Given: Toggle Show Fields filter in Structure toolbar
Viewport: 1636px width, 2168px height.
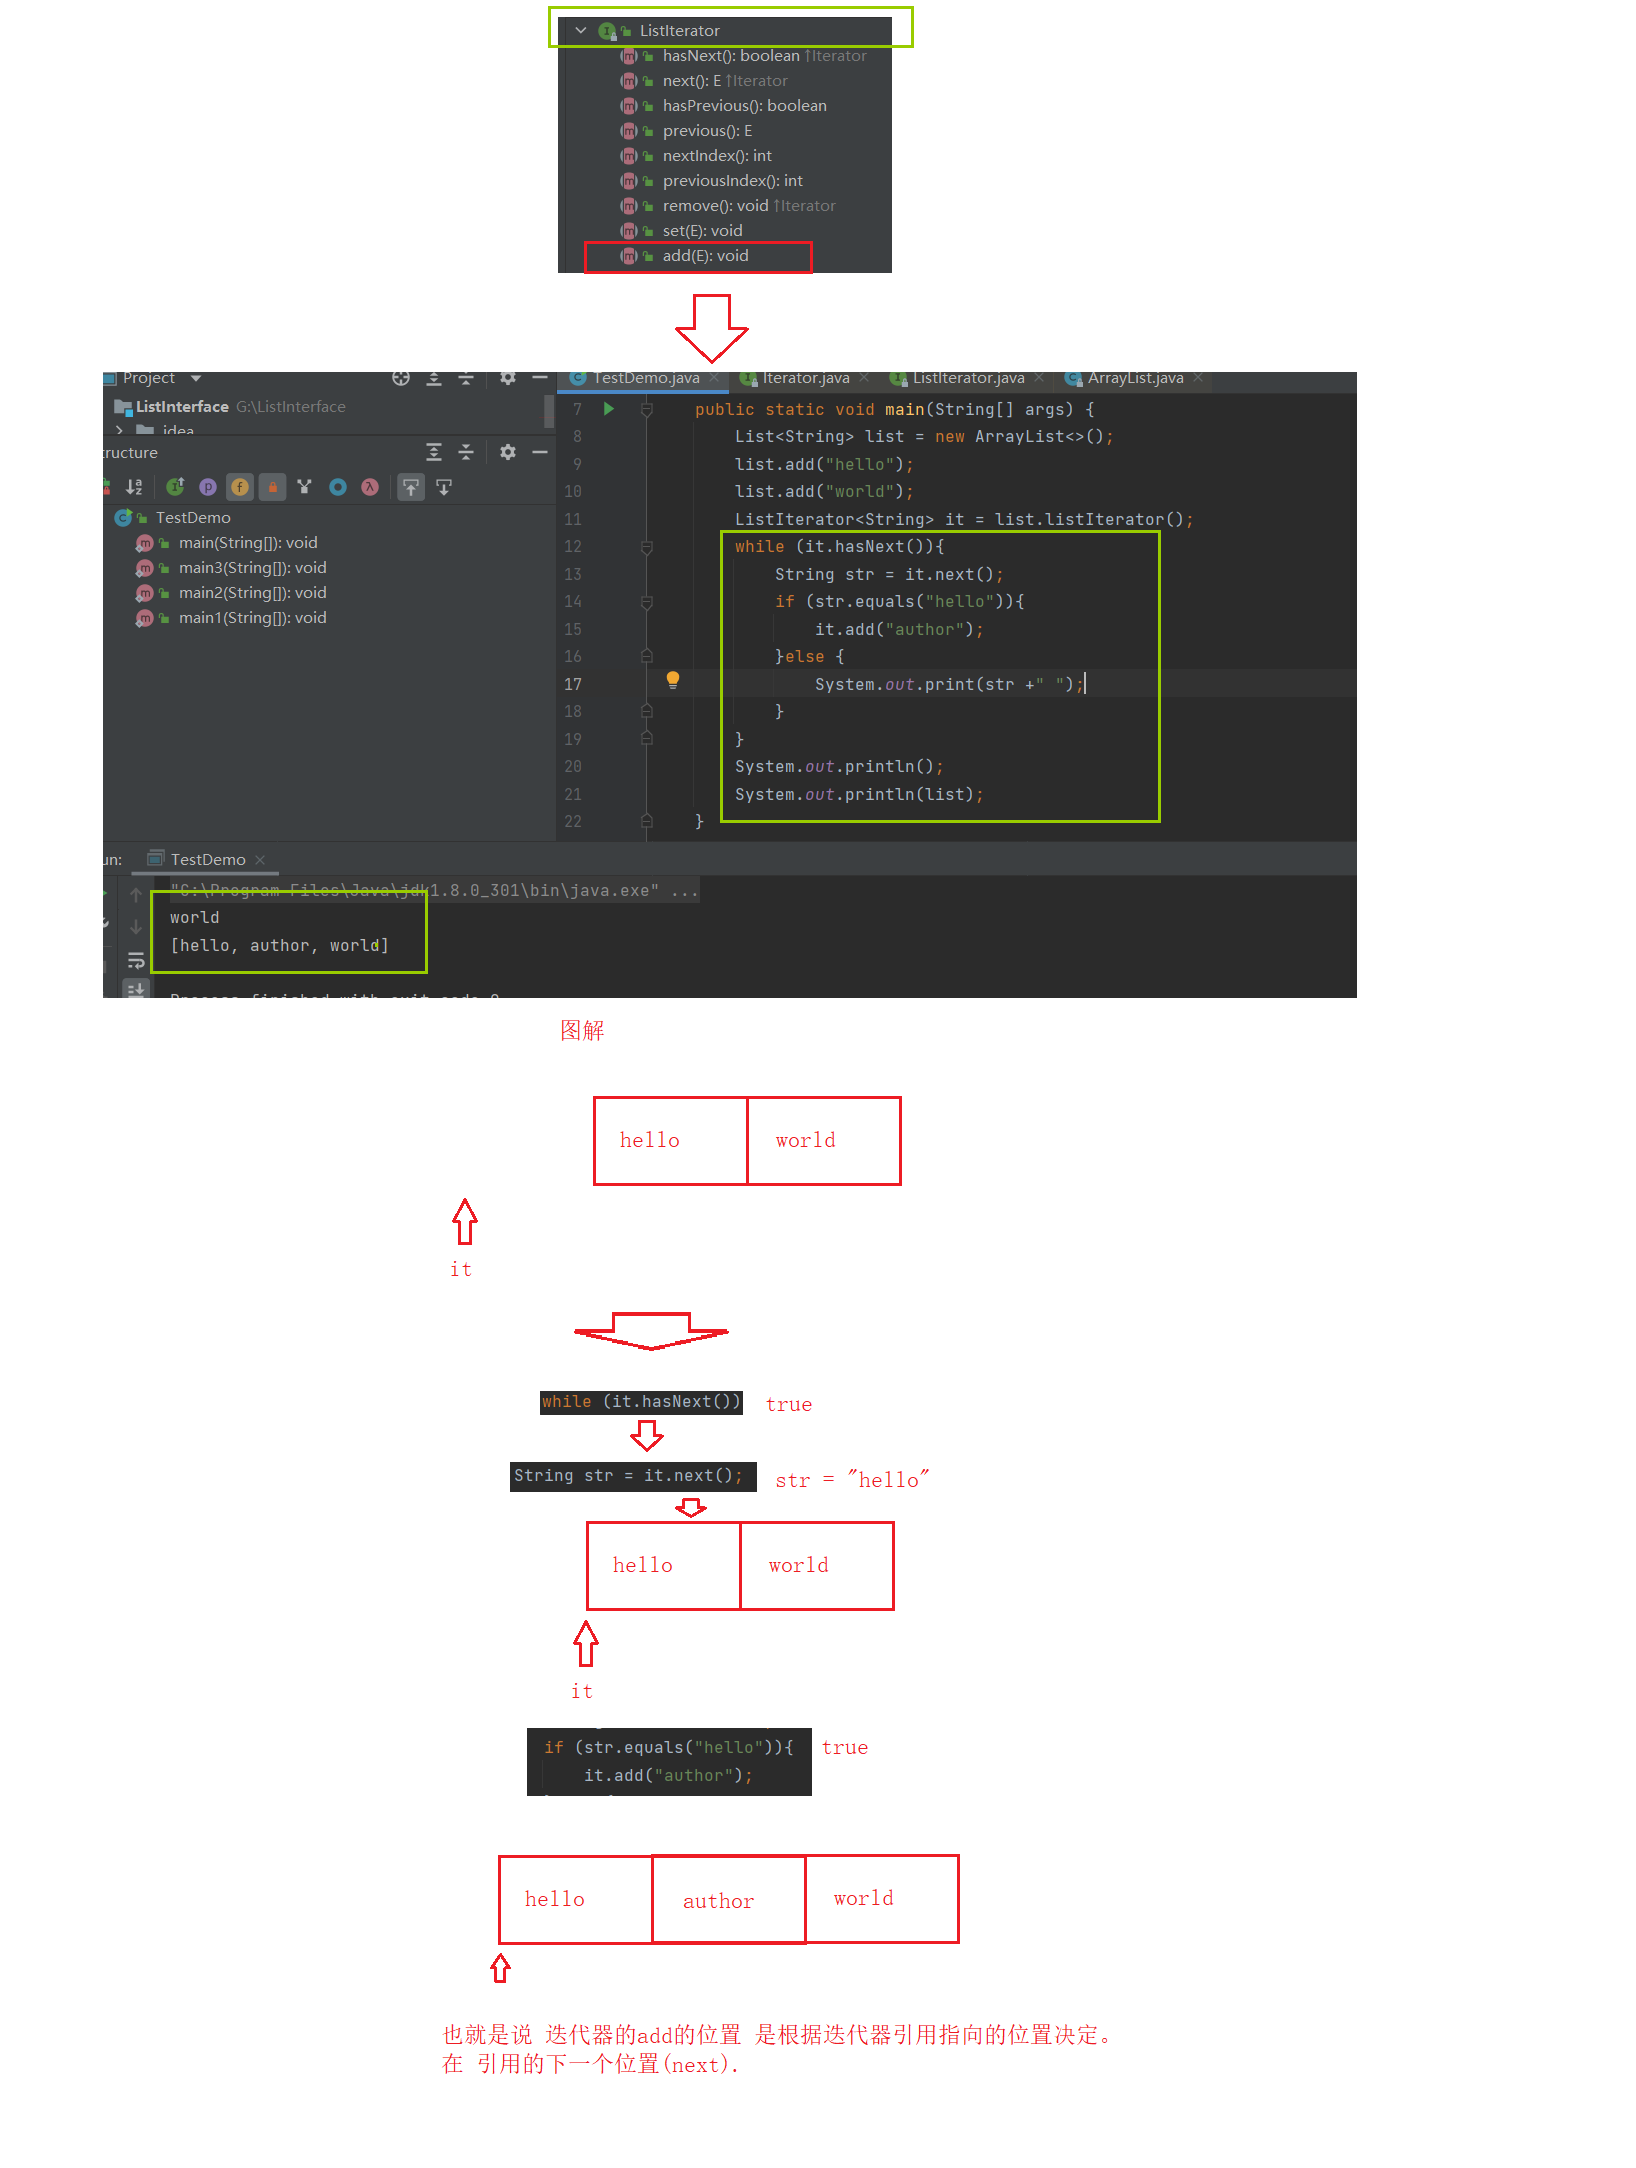Looking at the screenshot, I should click(240, 487).
